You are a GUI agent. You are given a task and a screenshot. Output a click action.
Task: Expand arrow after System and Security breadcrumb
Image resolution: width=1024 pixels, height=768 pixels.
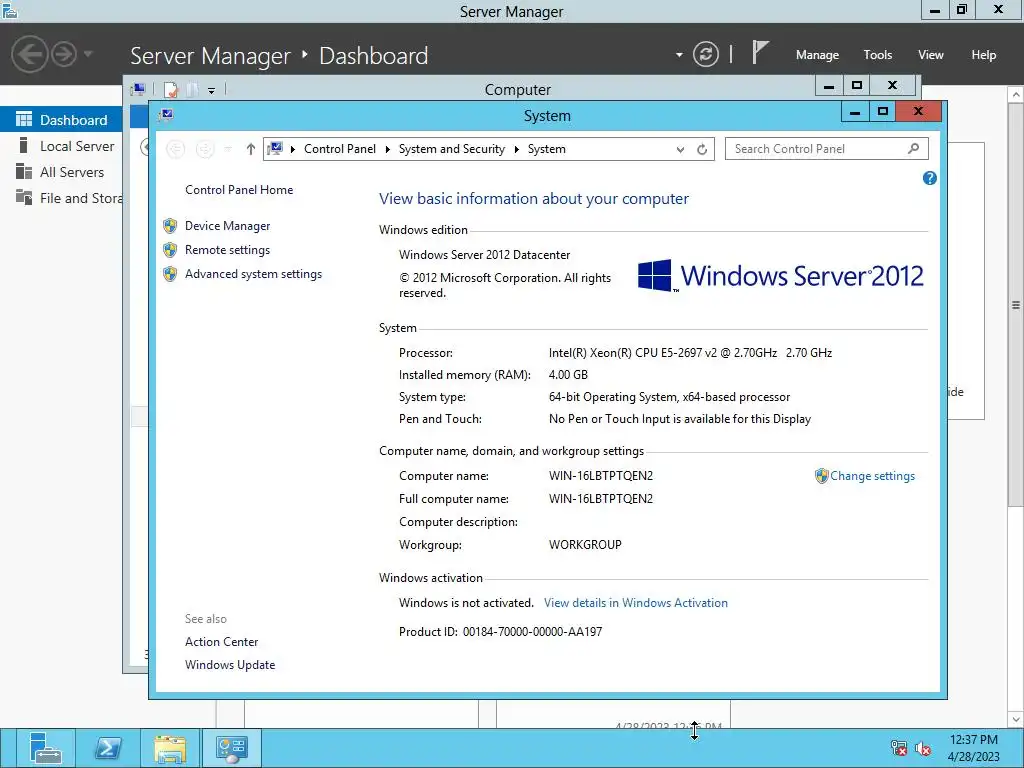pos(517,150)
